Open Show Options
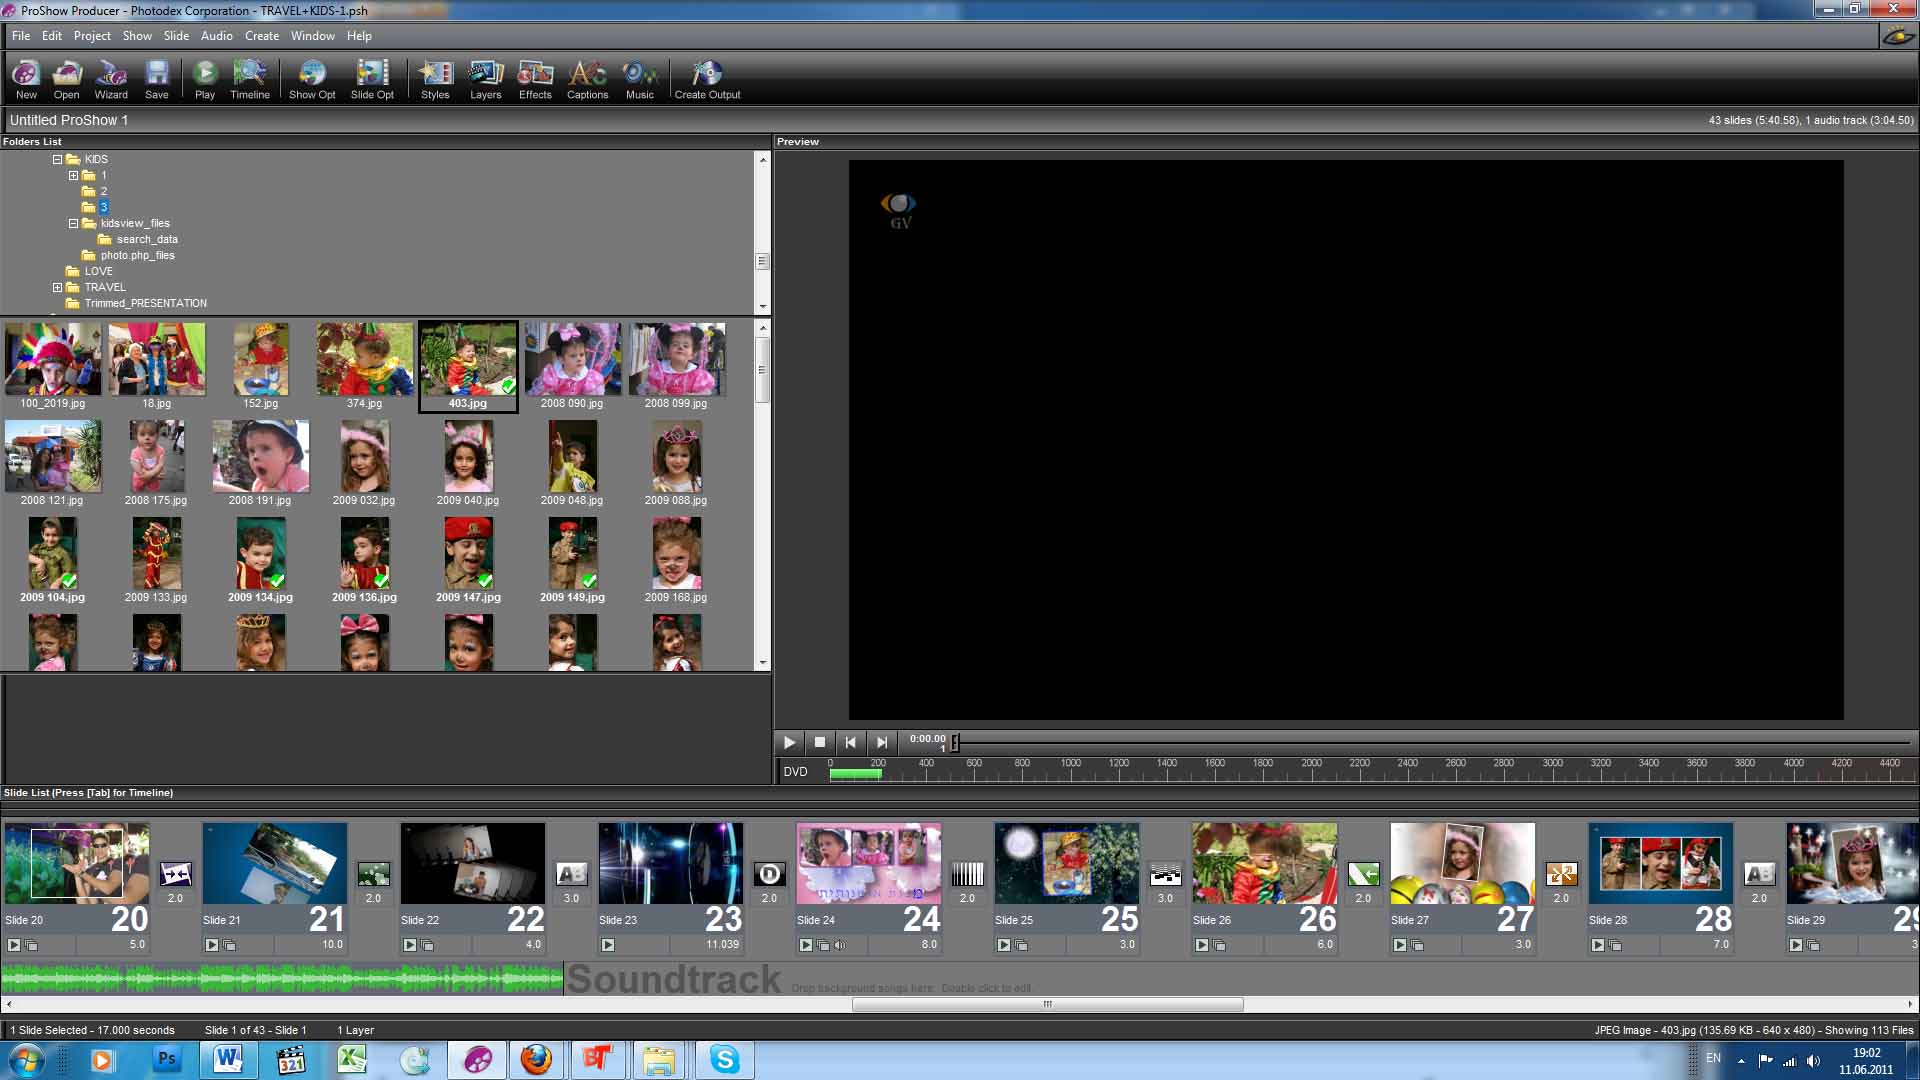The height and width of the screenshot is (1080, 1920). pos(312,79)
